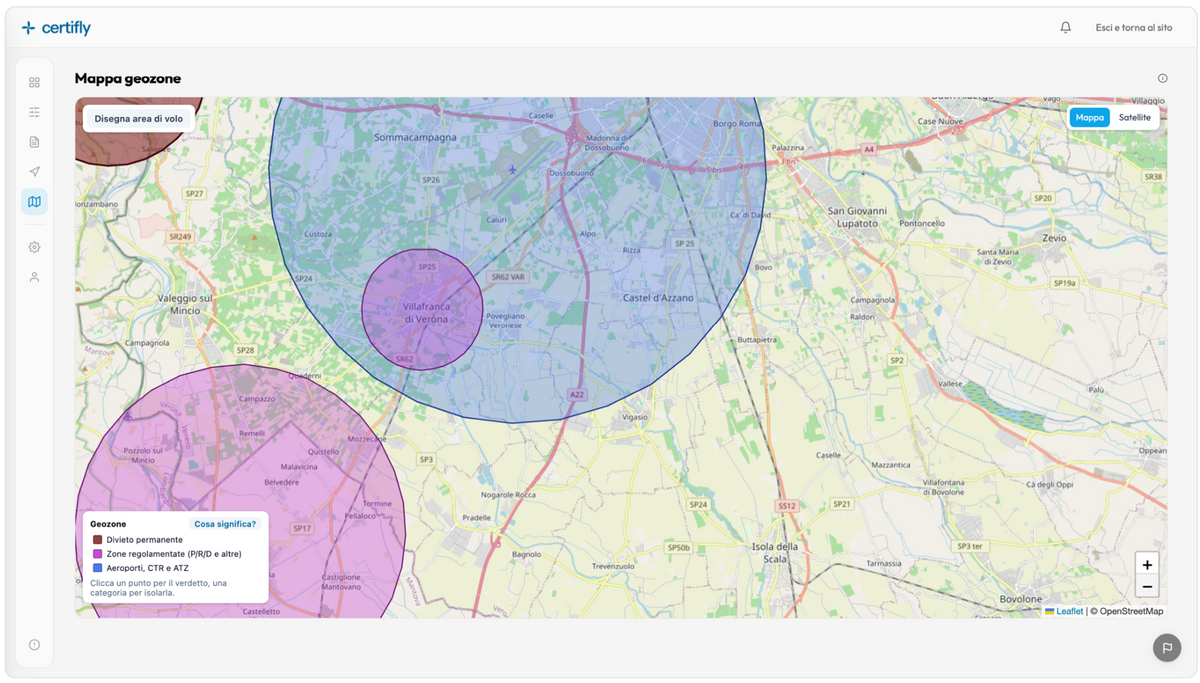Open the sliders icon in the sidebar
The image size is (1200, 683).
(x=34, y=112)
